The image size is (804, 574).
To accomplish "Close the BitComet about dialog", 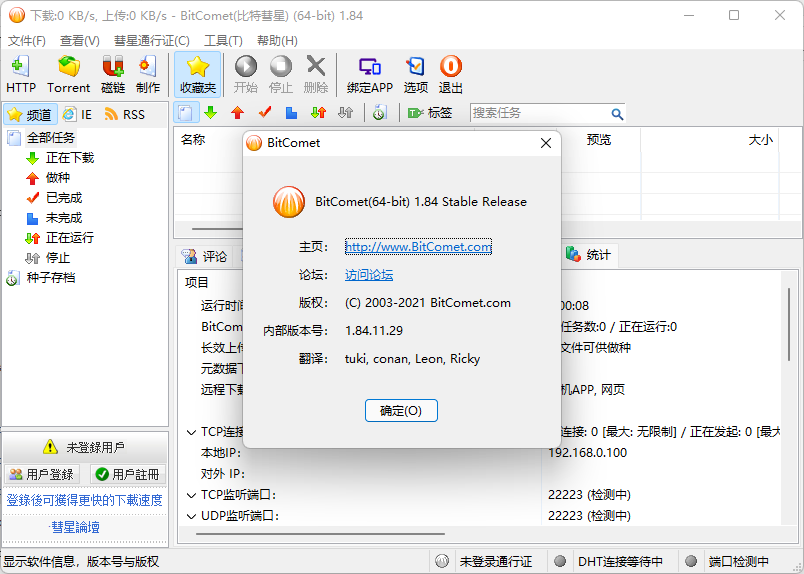I will click(546, 143).
